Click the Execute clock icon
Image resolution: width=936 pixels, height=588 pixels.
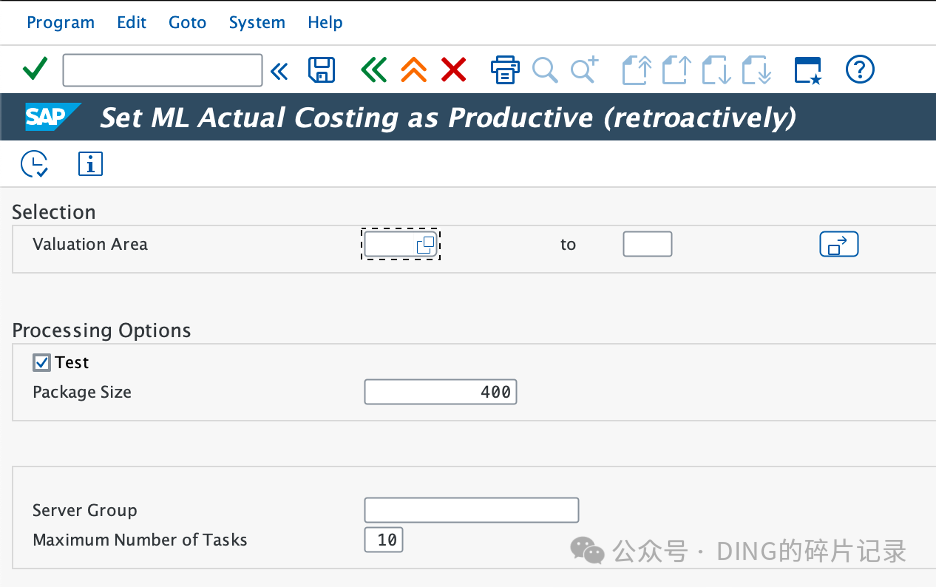pyautogui.click(x=35, y=164)
